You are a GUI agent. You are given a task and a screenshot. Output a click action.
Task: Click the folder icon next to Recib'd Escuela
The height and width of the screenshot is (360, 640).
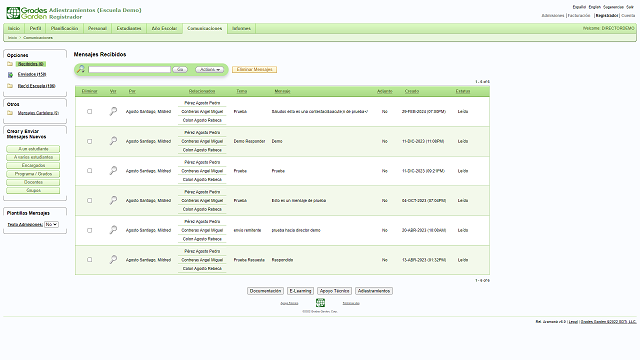(10, 86)
